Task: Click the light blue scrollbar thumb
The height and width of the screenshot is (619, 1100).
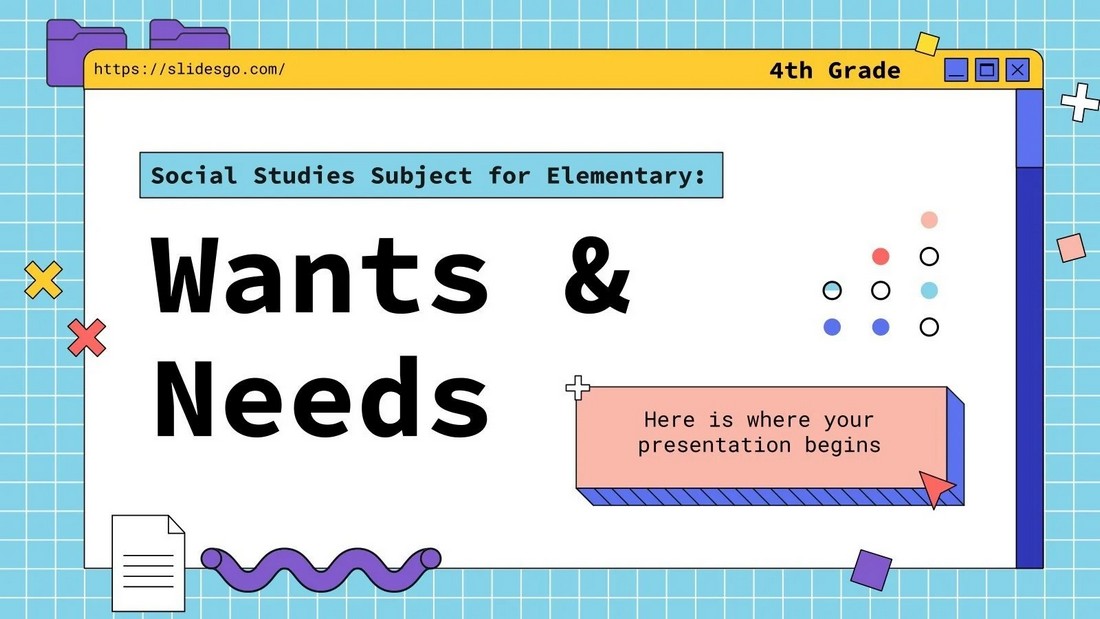Action: (1029, 128)
